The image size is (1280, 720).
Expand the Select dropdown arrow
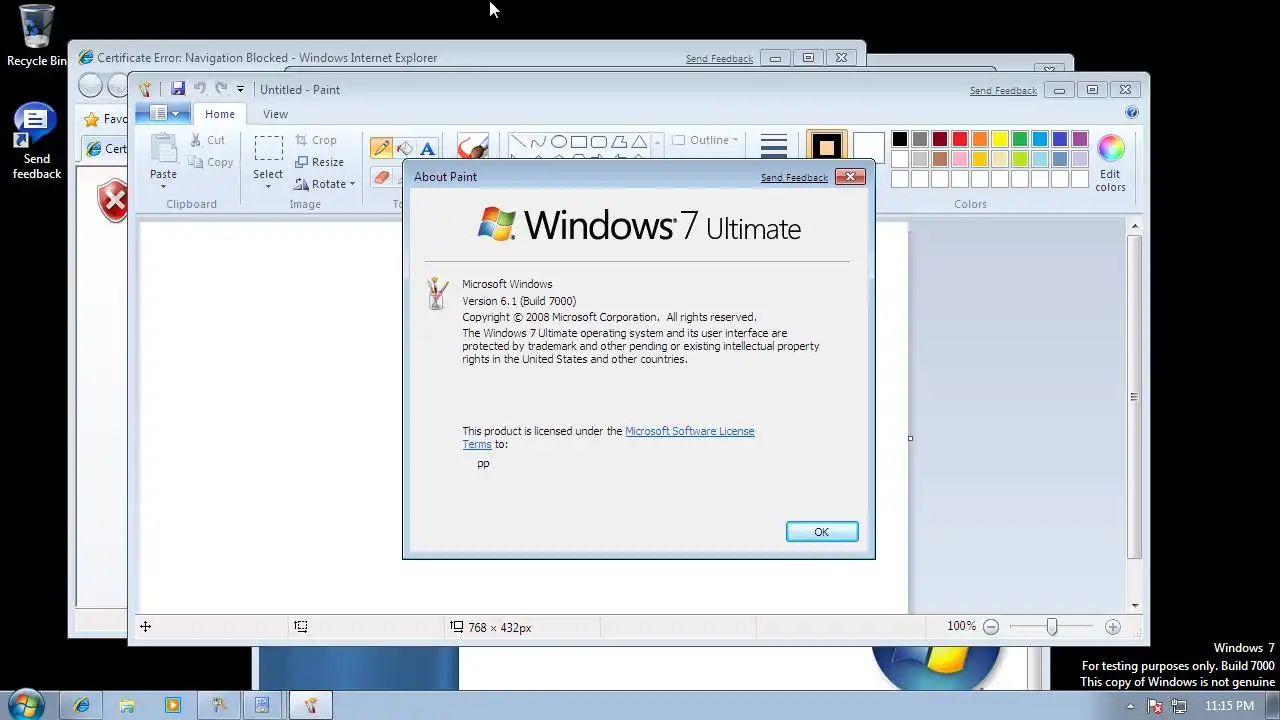tap(268, 187)
